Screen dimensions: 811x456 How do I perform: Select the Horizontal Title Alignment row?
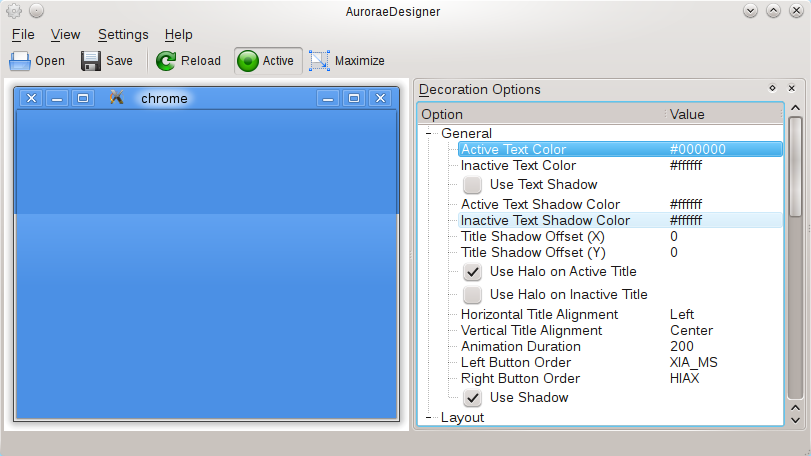pyautogui.click(x=620, y=314)
